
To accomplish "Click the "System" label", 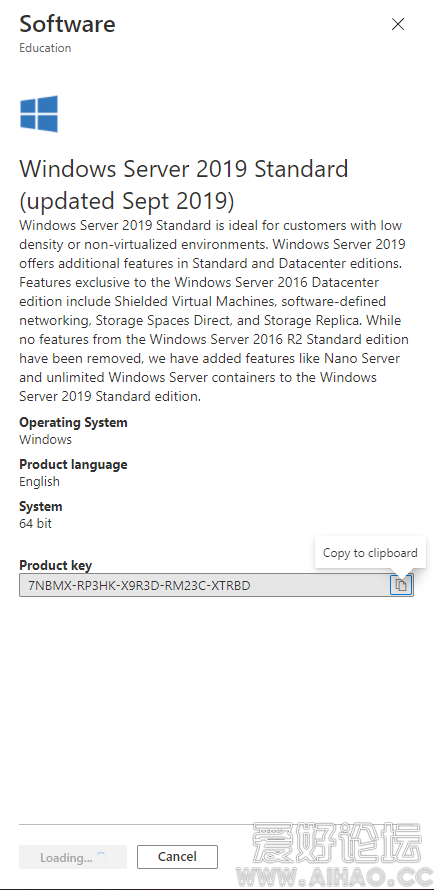I will [x=41, y=506].
